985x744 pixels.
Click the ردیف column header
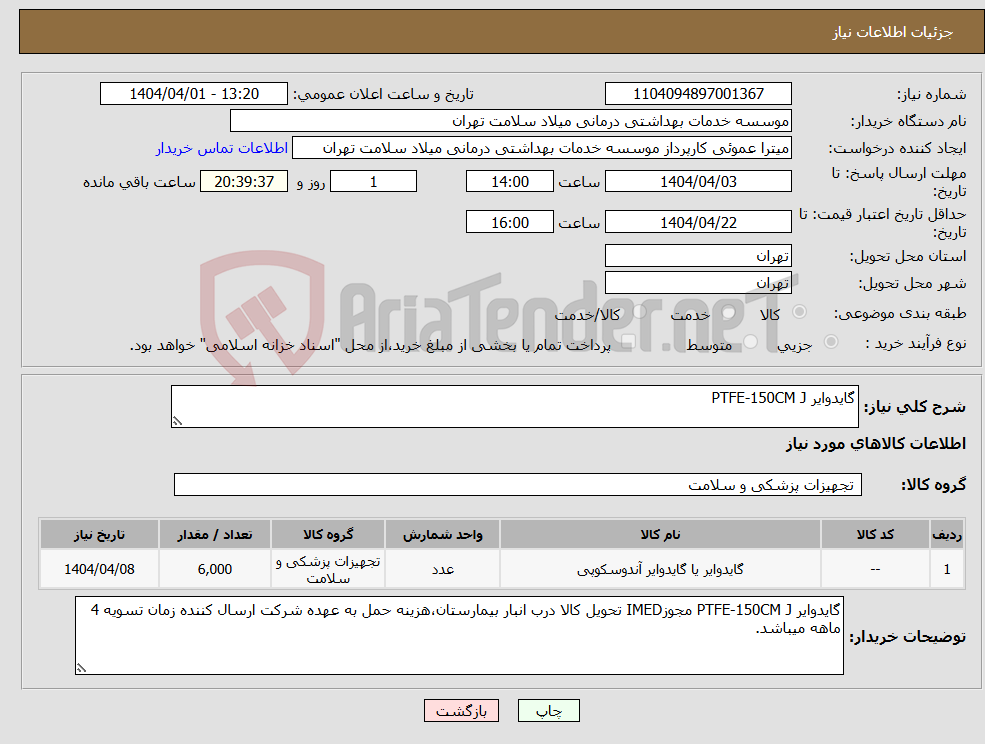point(947,535)
